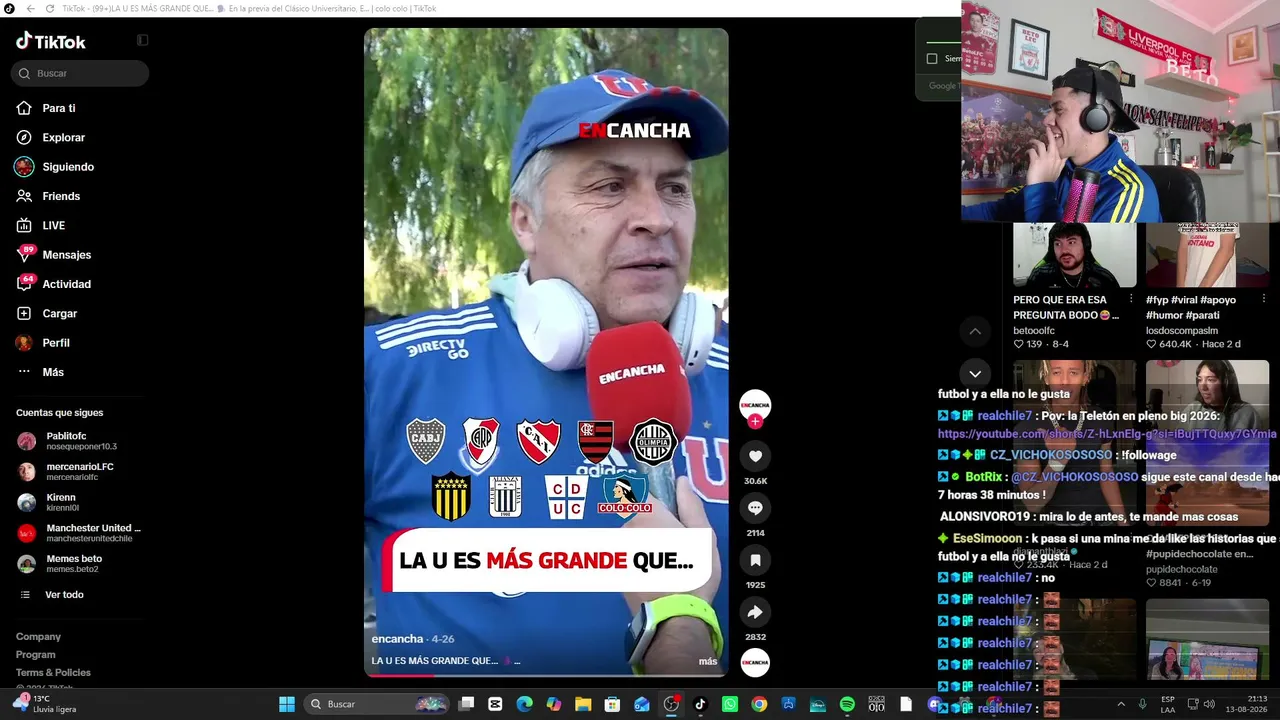Go to the next video arrow
The height and width of the screenshot is (720, 1280).
(975, 374)
